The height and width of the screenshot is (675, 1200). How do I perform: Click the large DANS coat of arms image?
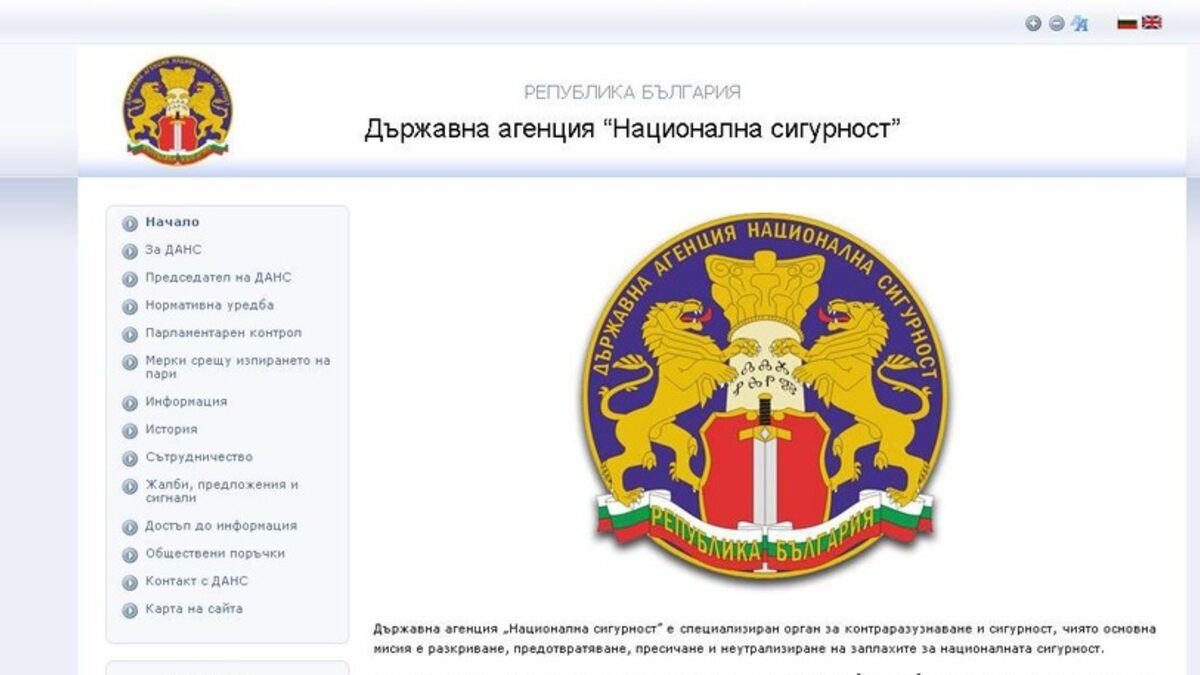(765, 396)
